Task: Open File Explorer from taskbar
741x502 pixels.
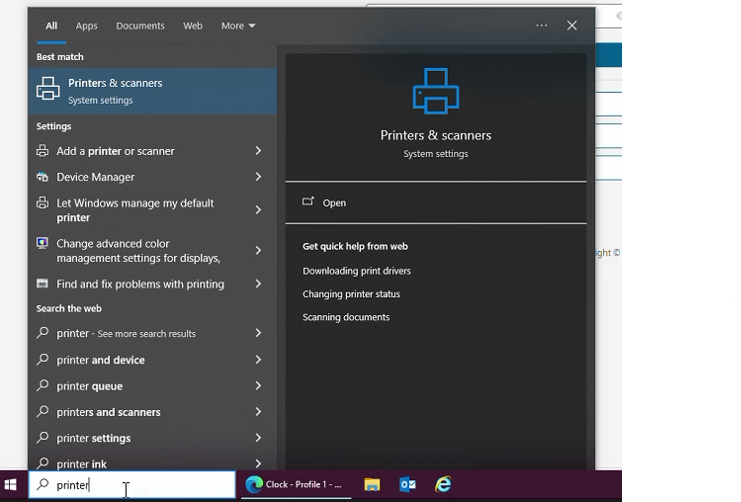Action: [x=372, y=485]
